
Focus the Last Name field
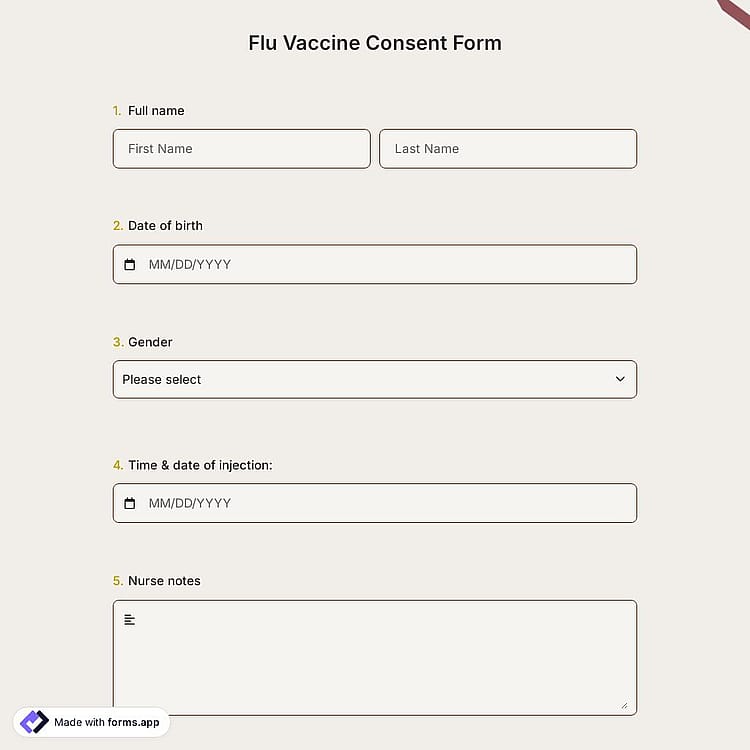pos(508,149)
